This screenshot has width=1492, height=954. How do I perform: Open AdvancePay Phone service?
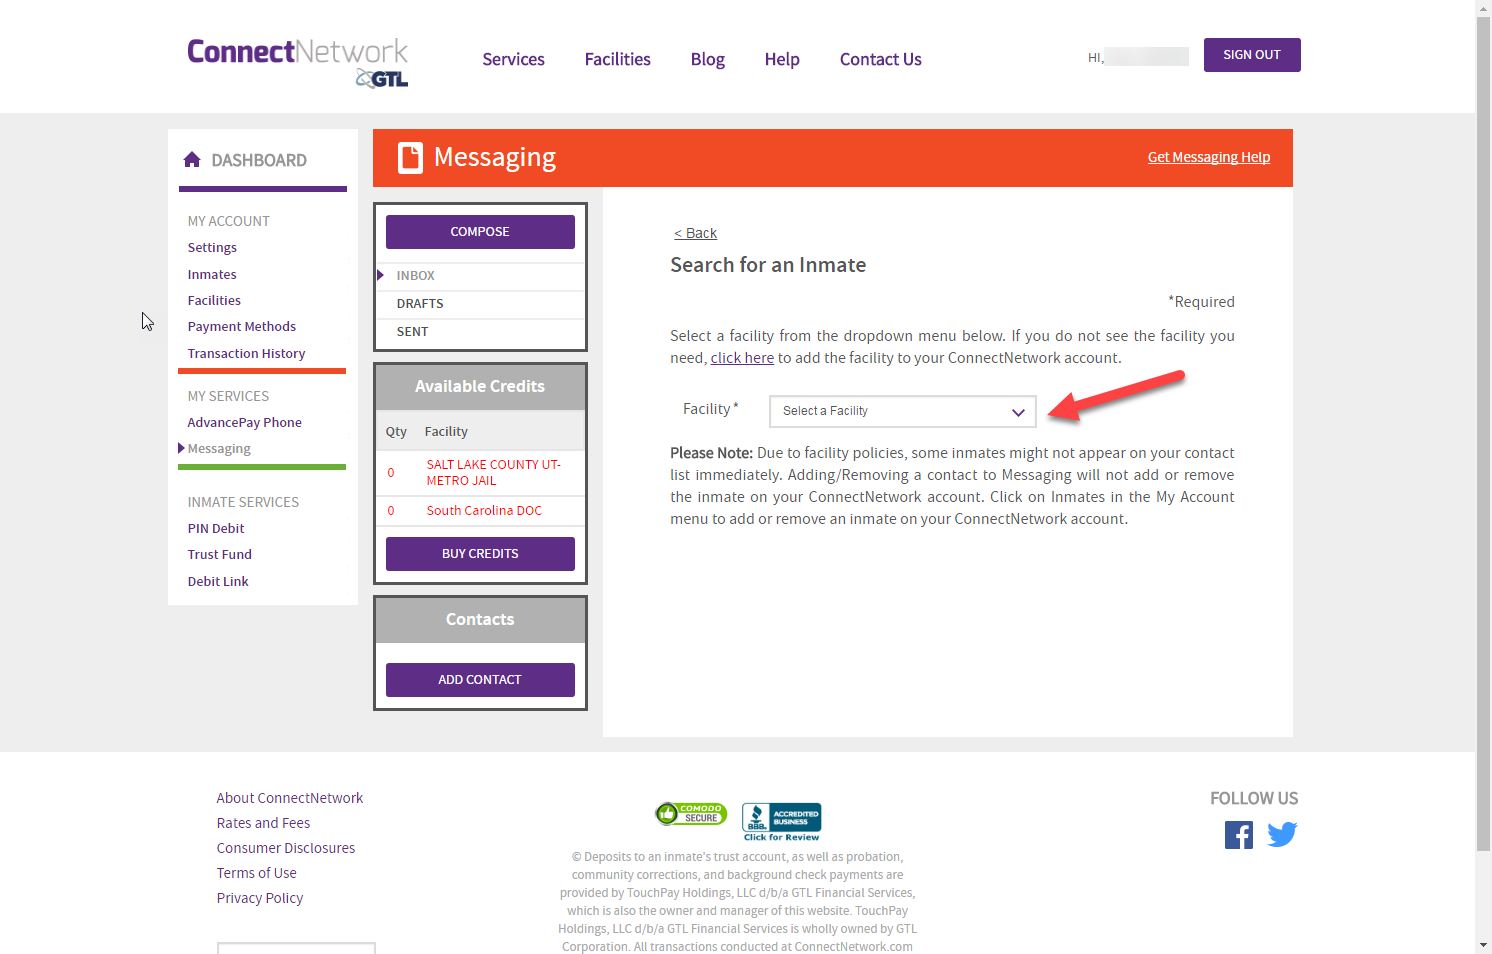pos(244,423)
